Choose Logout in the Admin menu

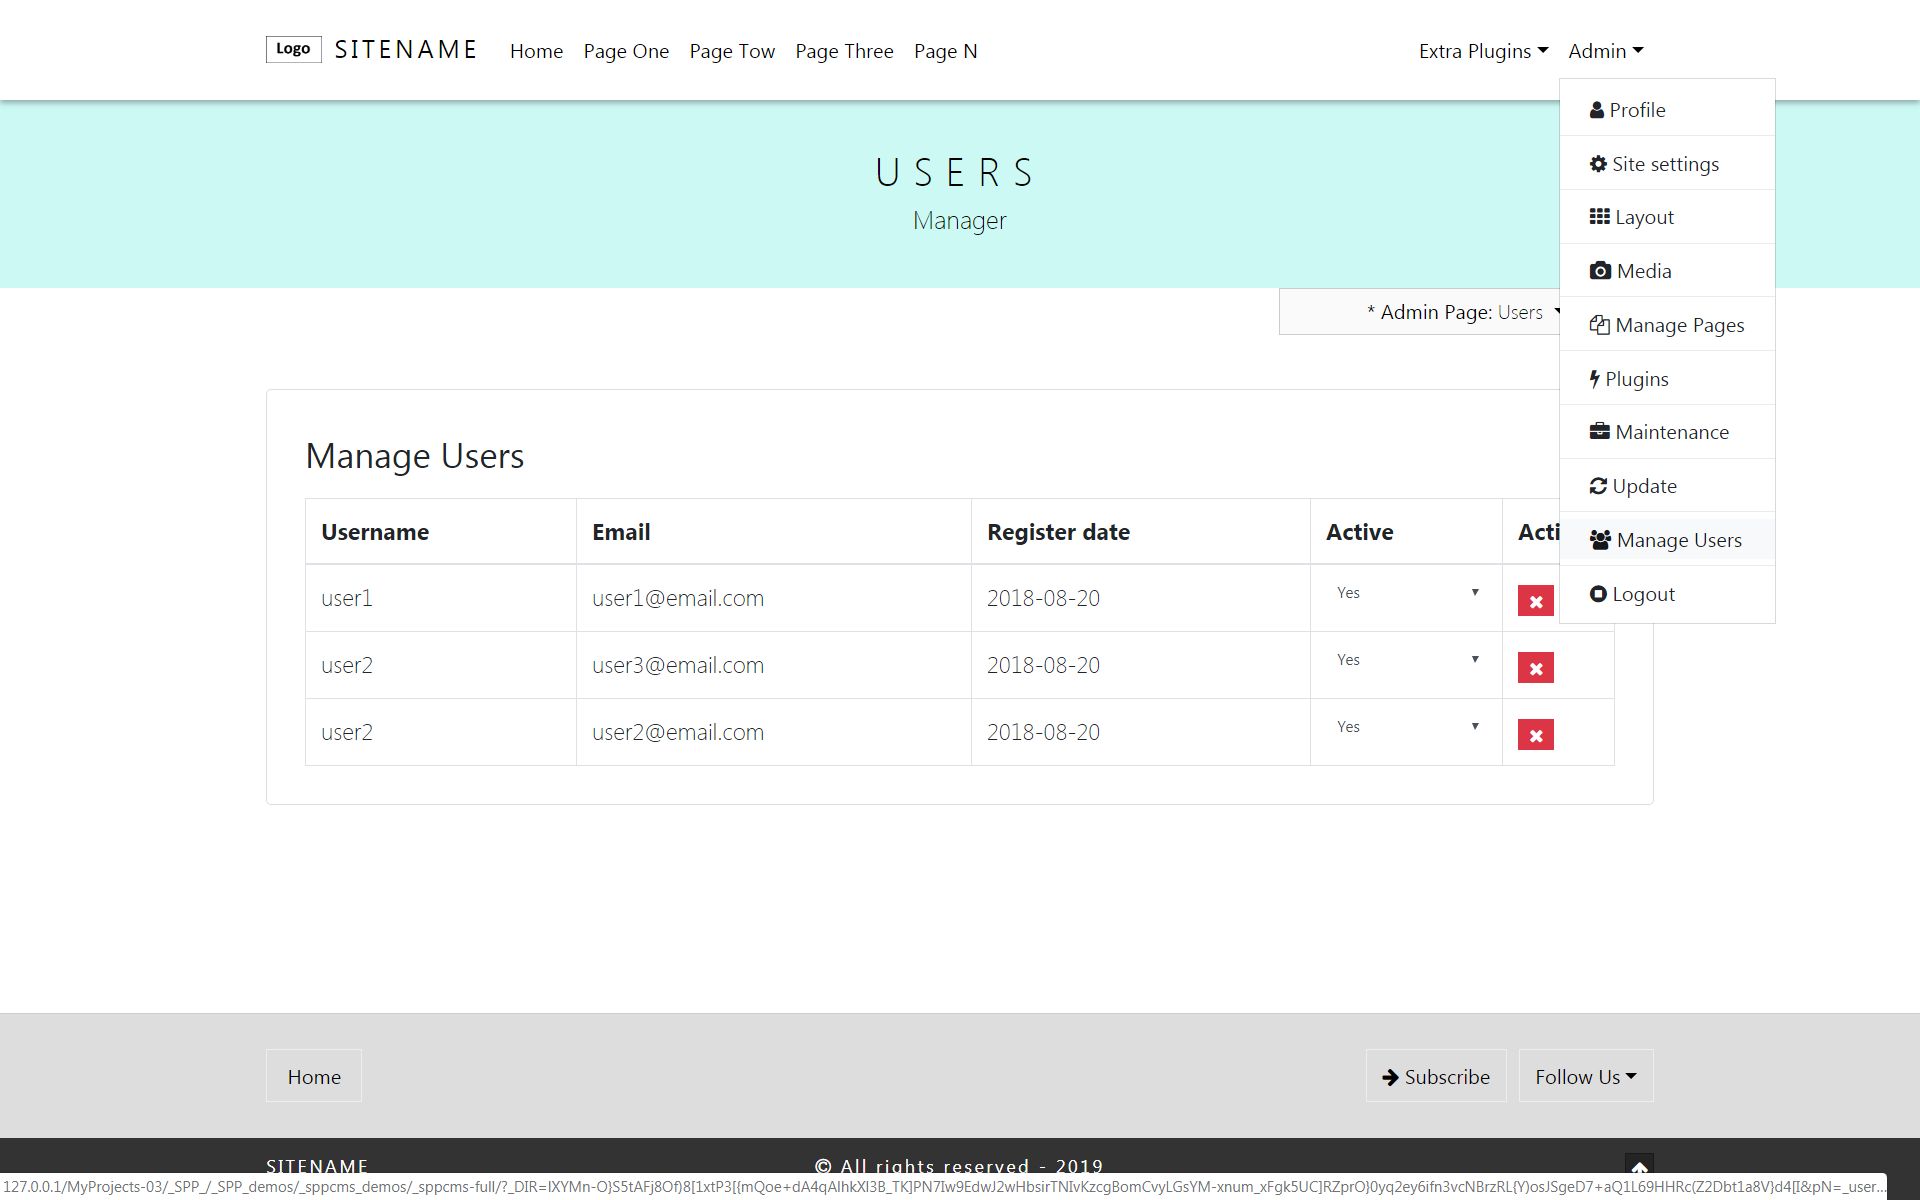(x=1642, y=594)
